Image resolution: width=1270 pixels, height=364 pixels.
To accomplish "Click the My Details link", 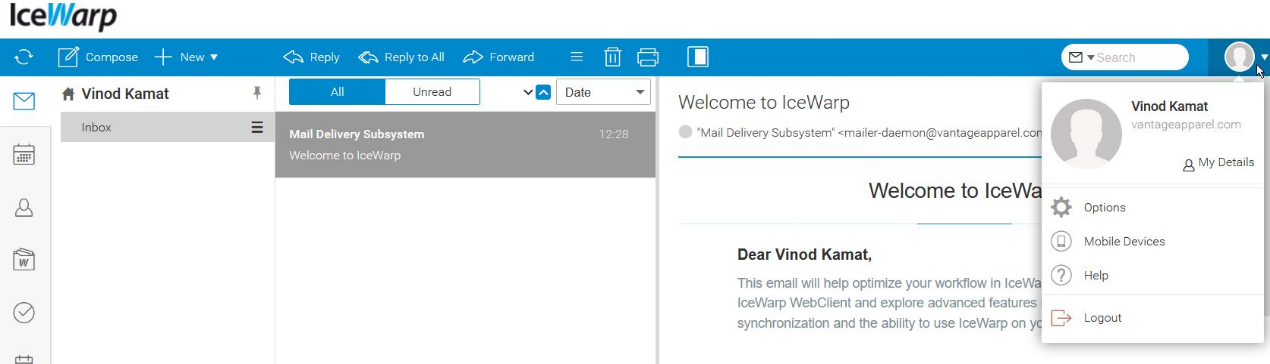I will 1218,163.
